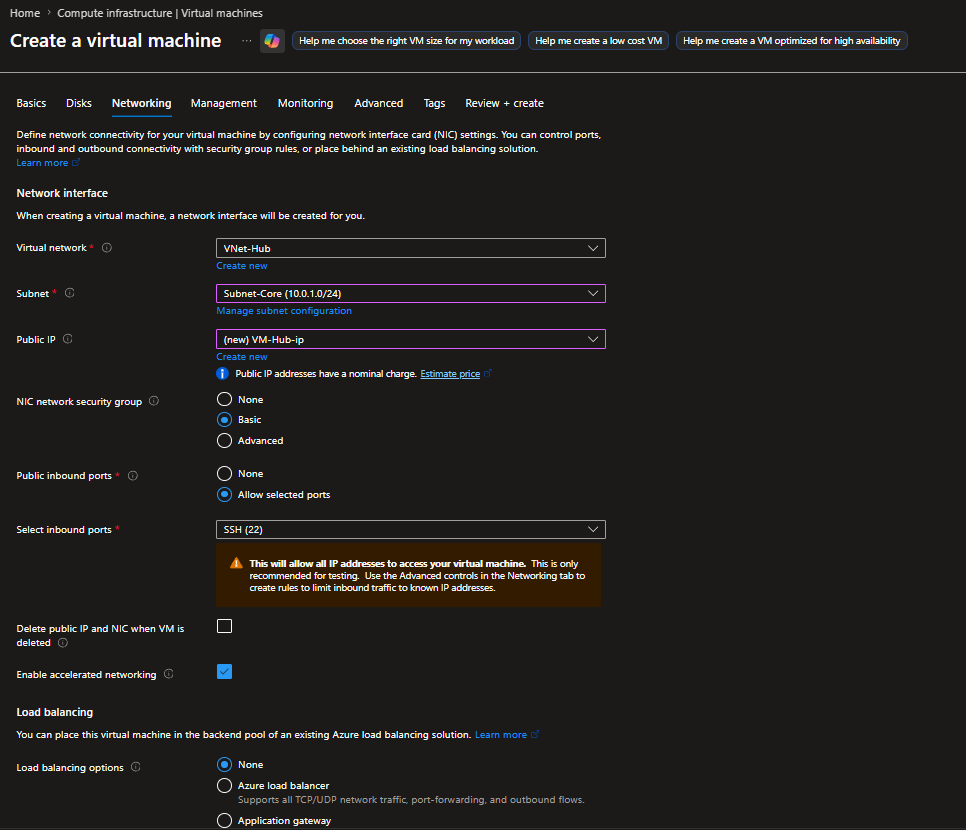Switch to the Advanced tab
Image resolution: width=966 pixels, height=830 pixels.
click(x=379, y=103)
